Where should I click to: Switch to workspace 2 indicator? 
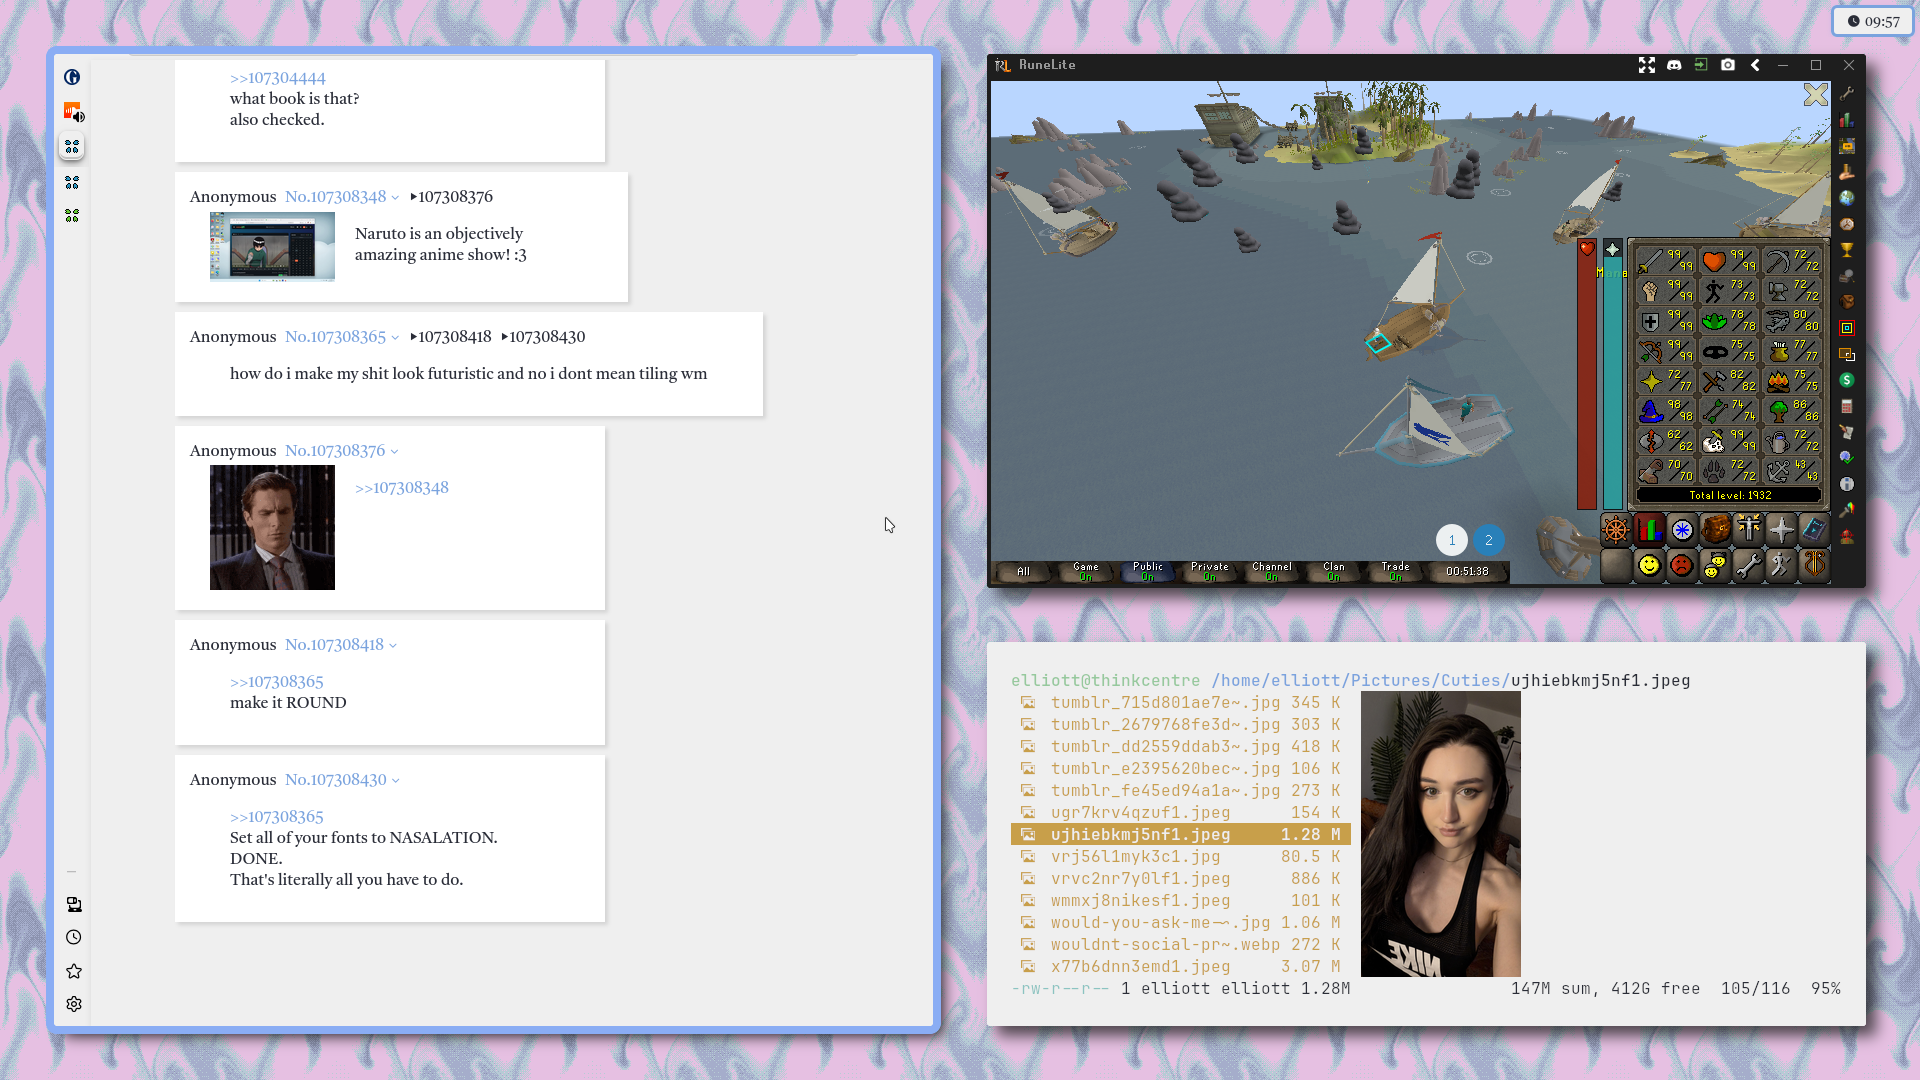[1488, 540]
